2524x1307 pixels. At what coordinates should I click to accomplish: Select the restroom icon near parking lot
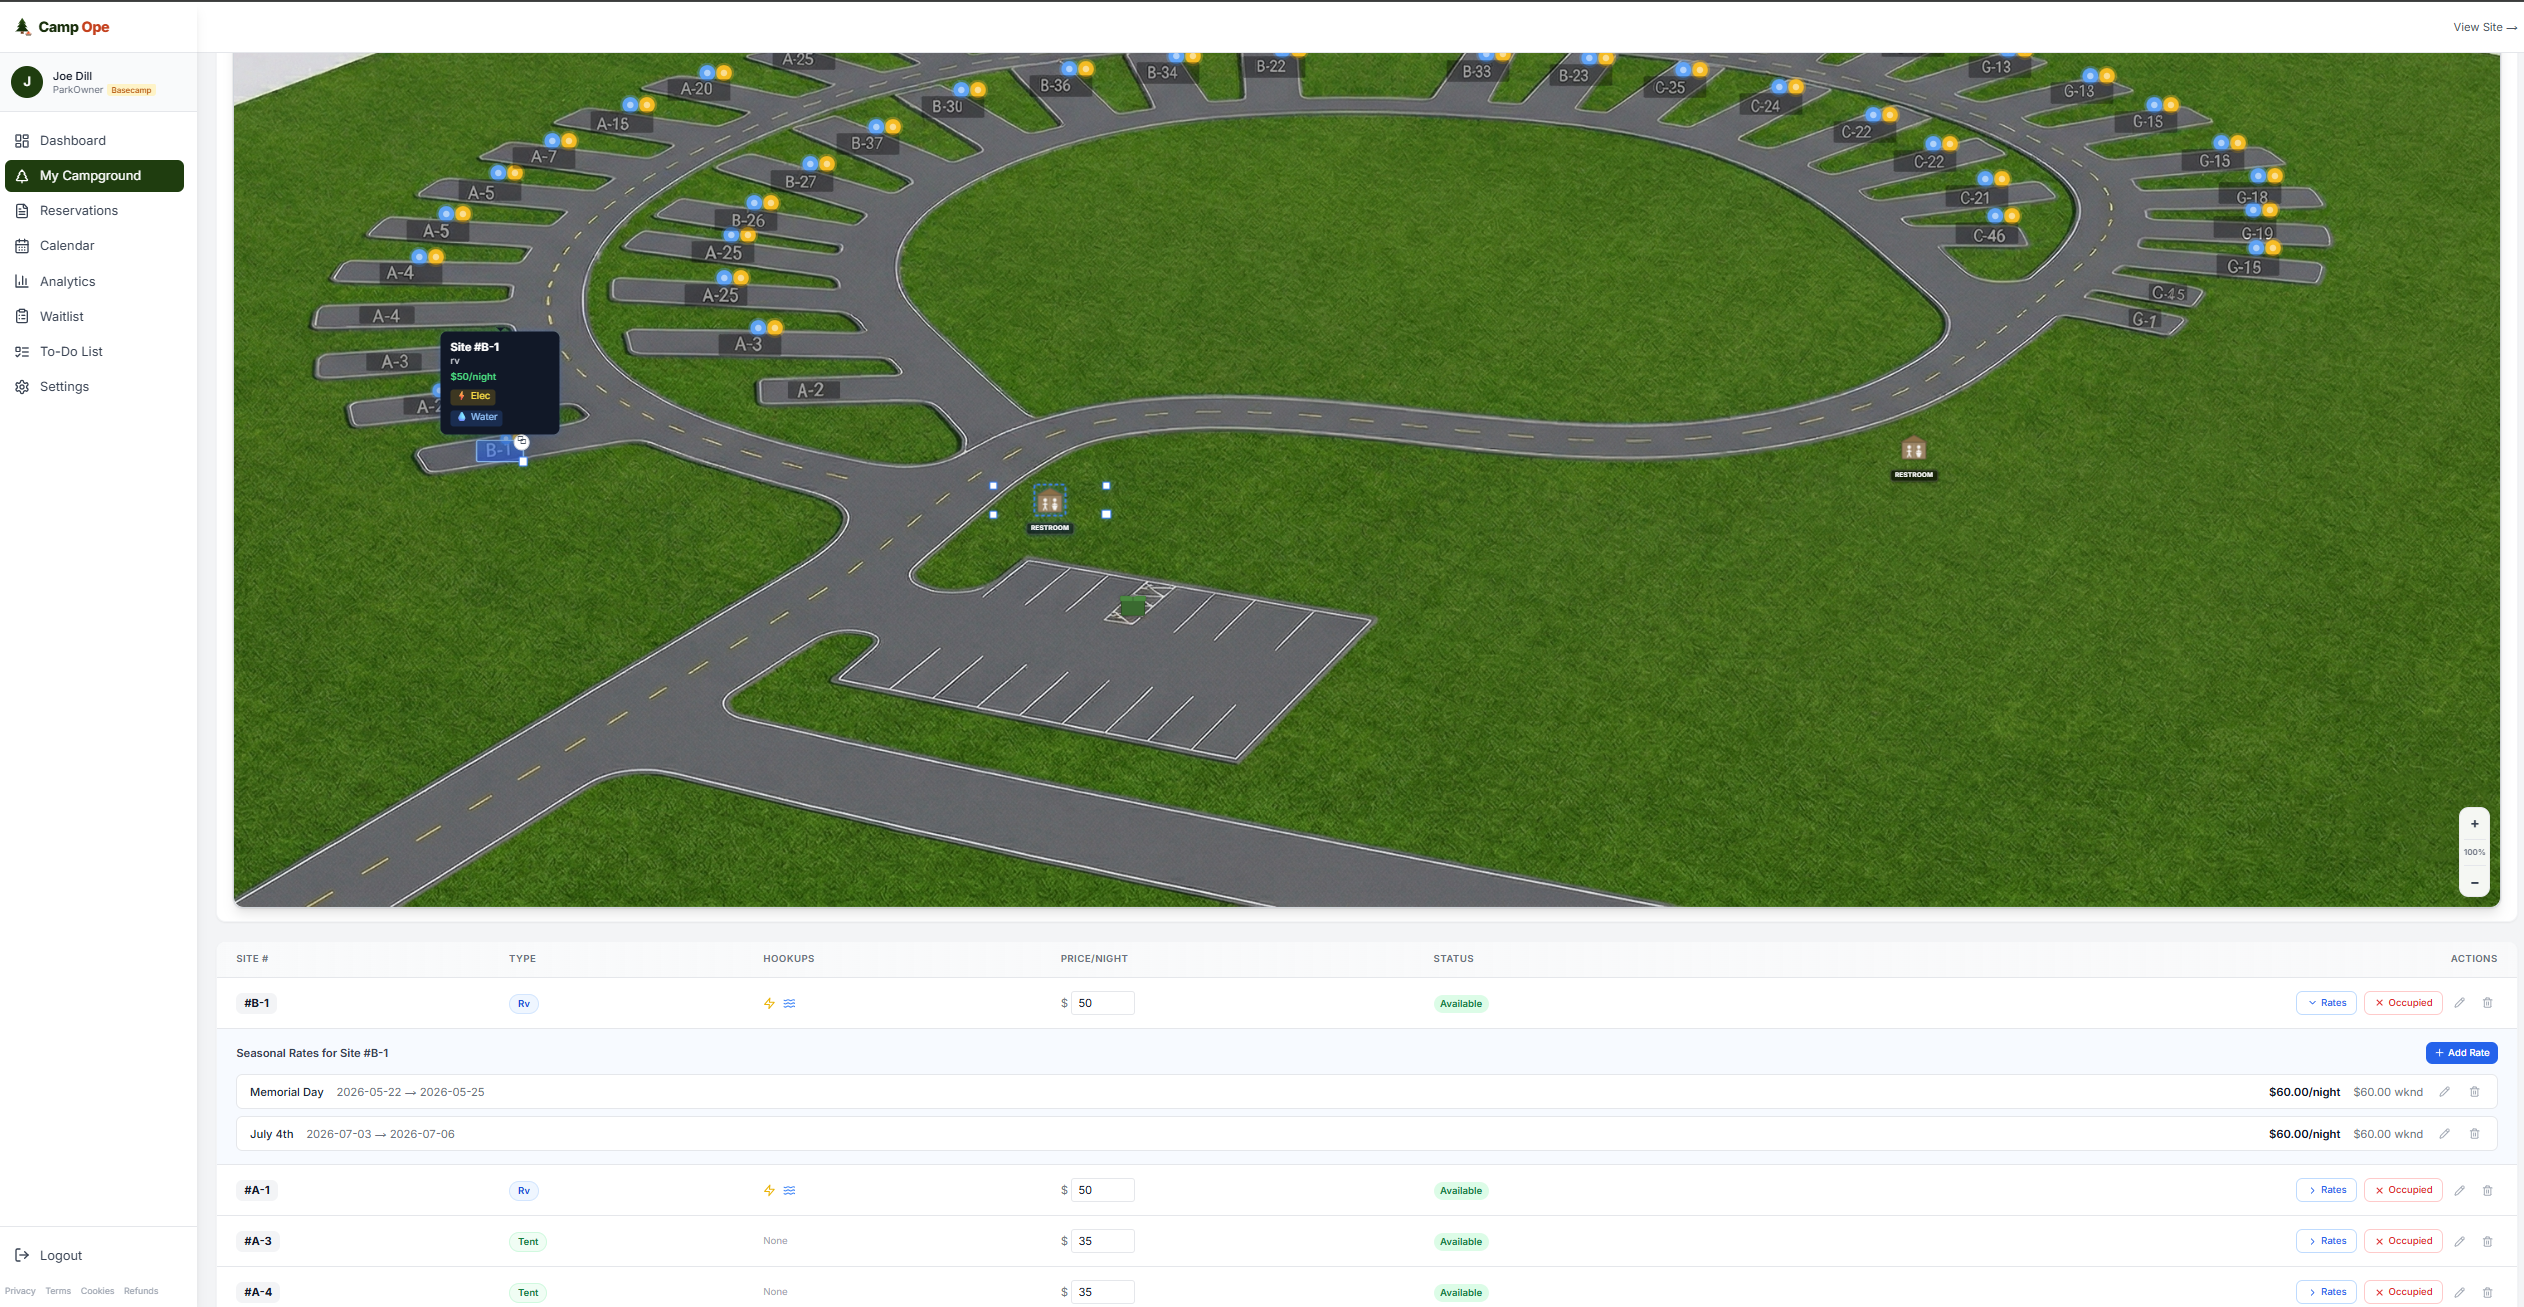[x=1049, y=502]
